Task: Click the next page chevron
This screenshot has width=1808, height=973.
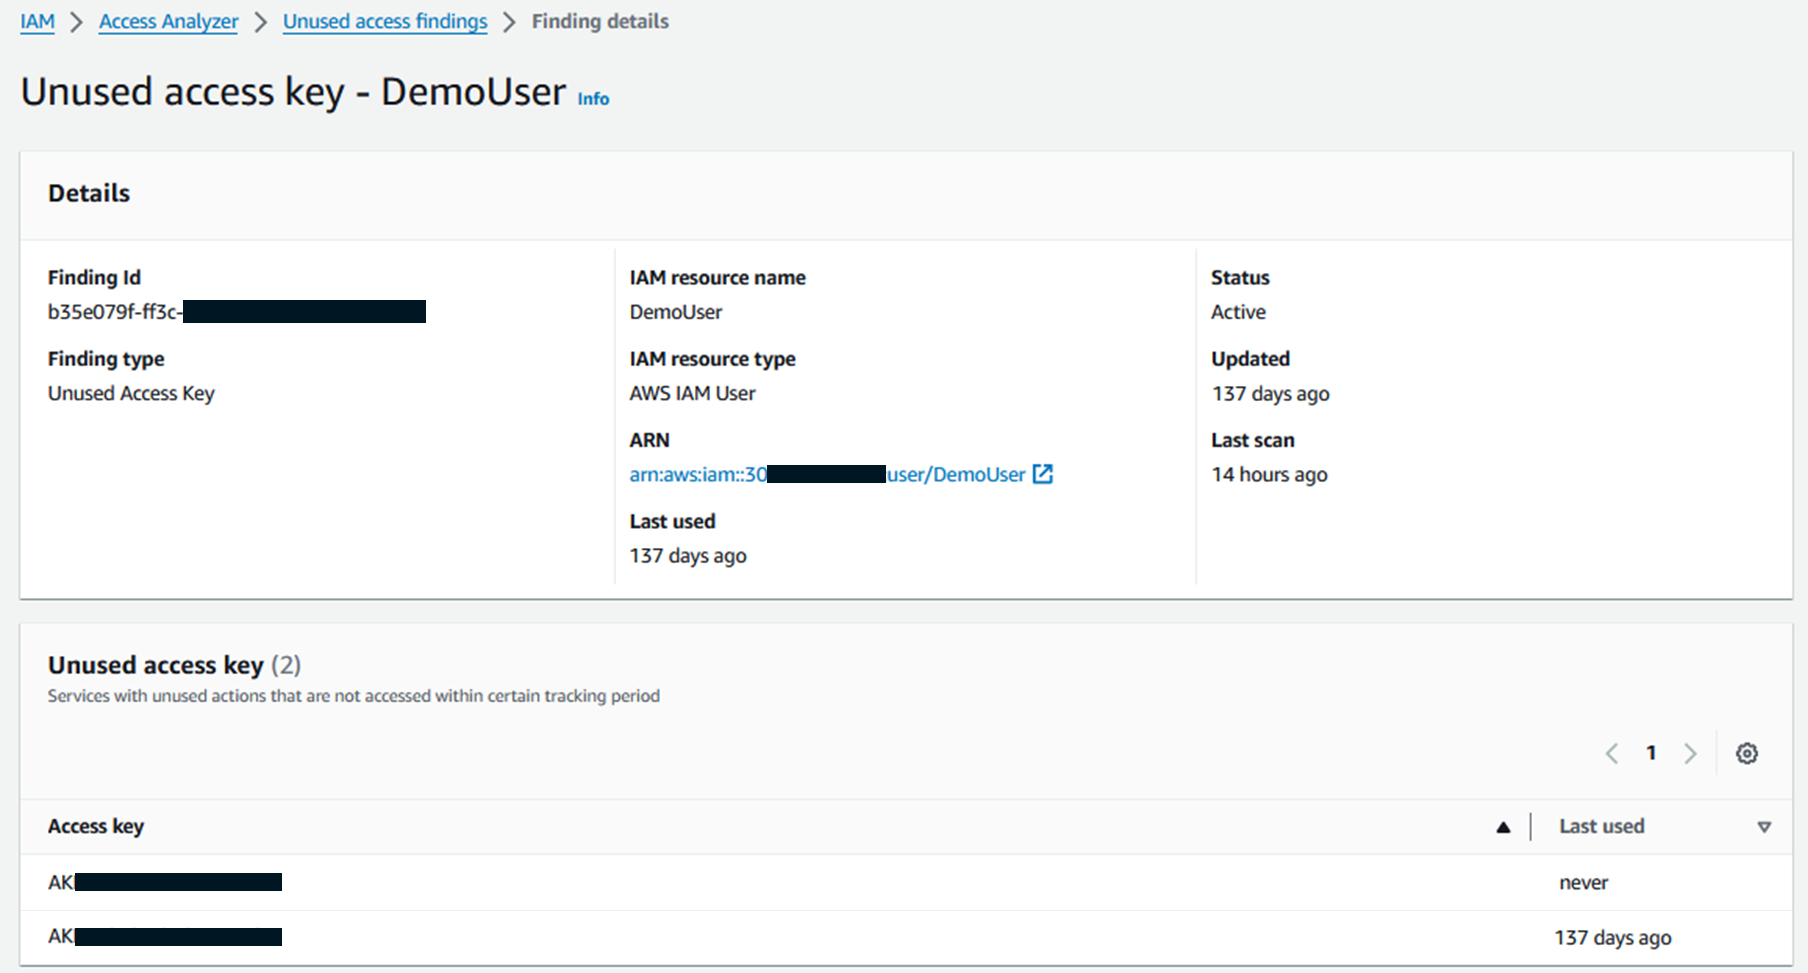Action: (1690, 753)
